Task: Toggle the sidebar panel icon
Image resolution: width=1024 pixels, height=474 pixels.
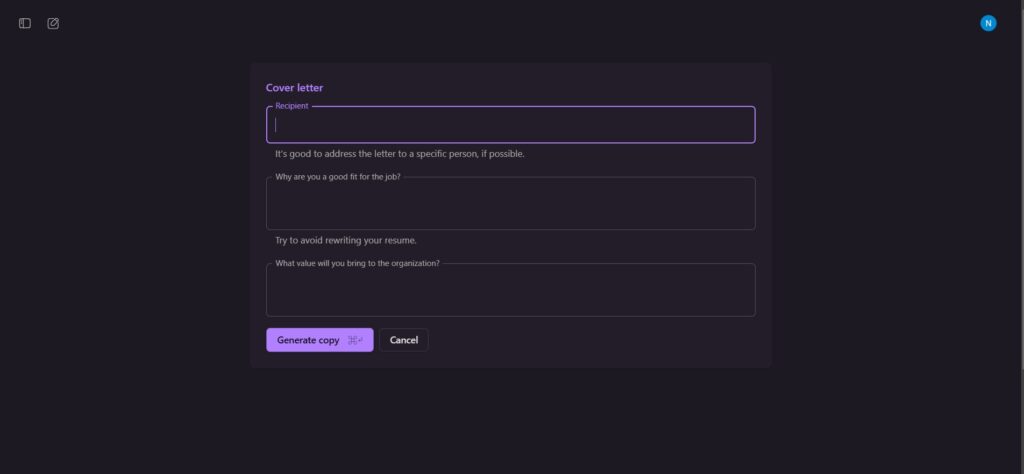Action: 25,23
